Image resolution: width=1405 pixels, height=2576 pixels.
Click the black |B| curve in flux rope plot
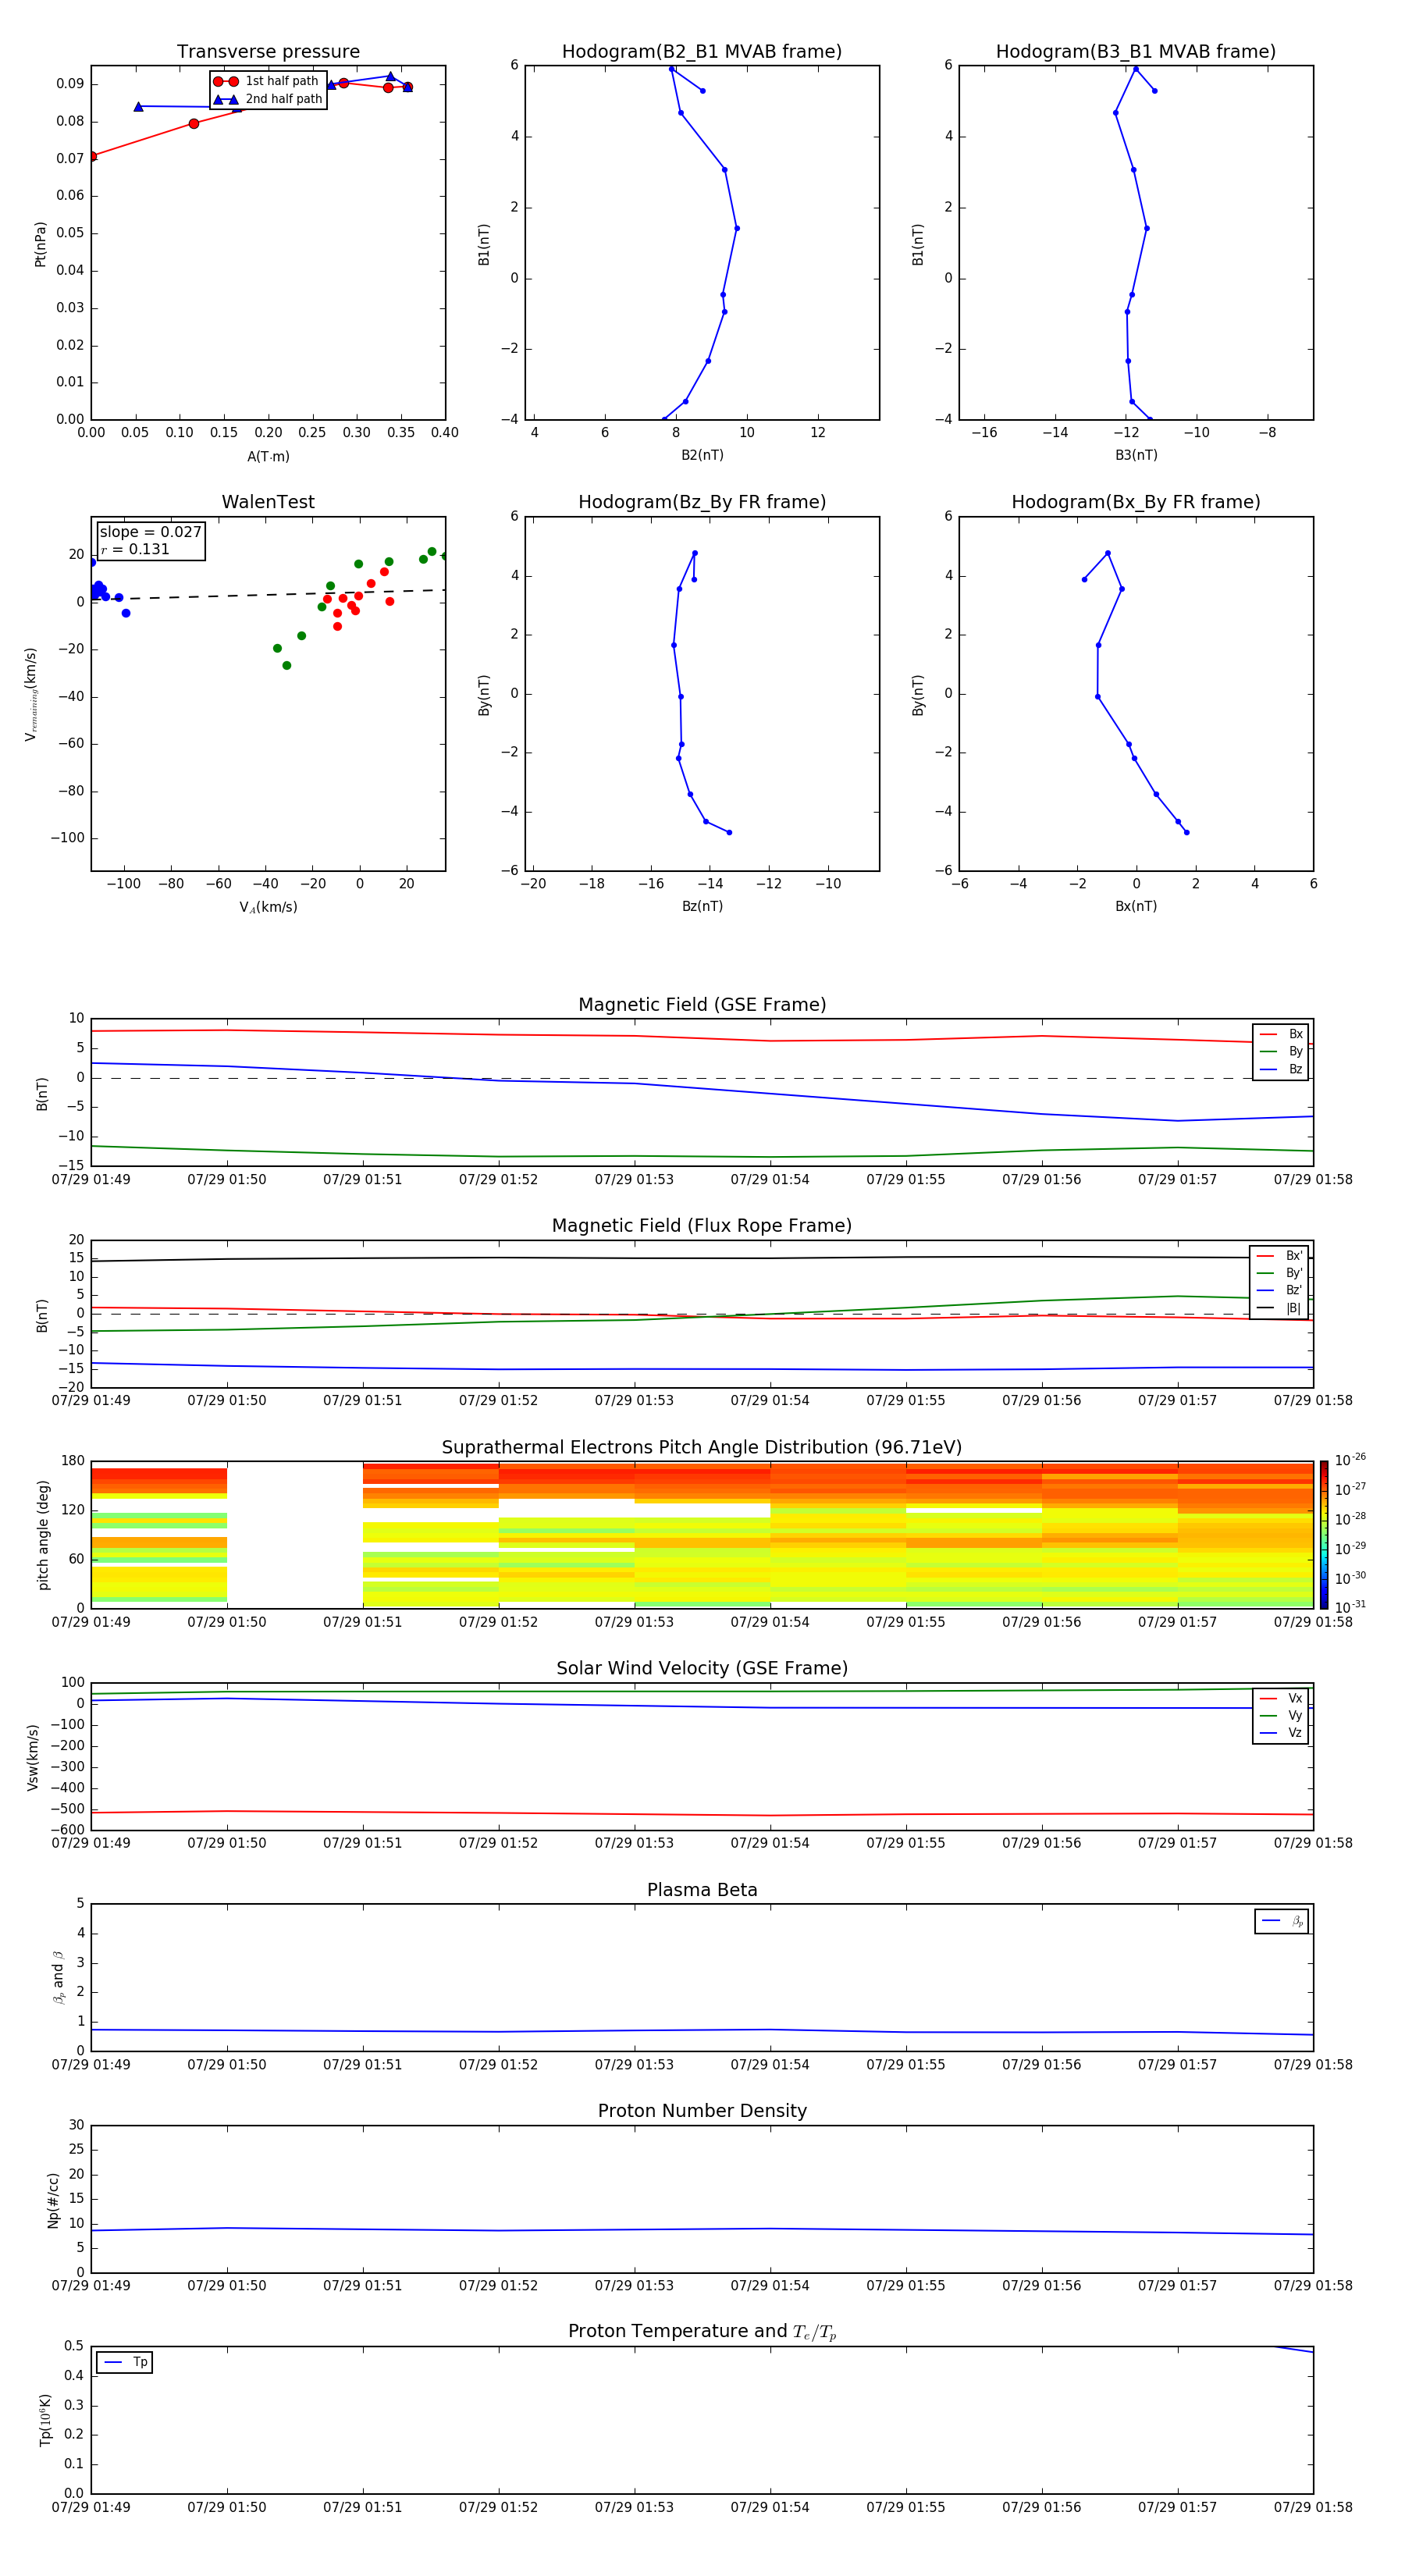[x=702, y=1258]
